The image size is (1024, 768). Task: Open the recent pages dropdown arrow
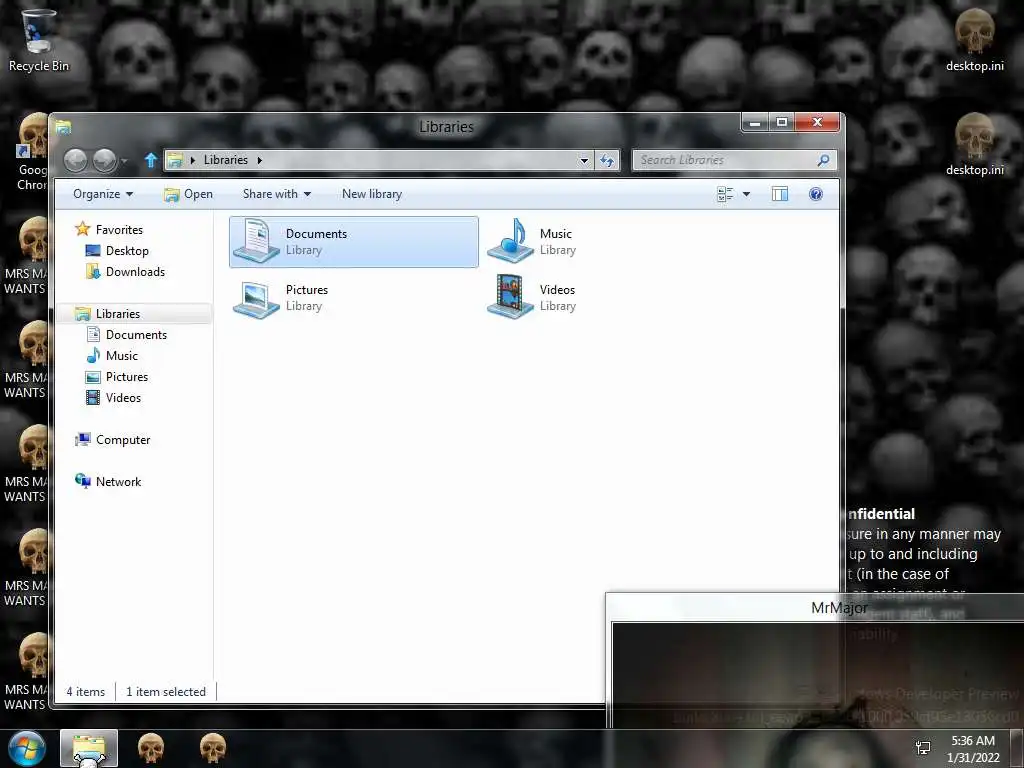124,161
